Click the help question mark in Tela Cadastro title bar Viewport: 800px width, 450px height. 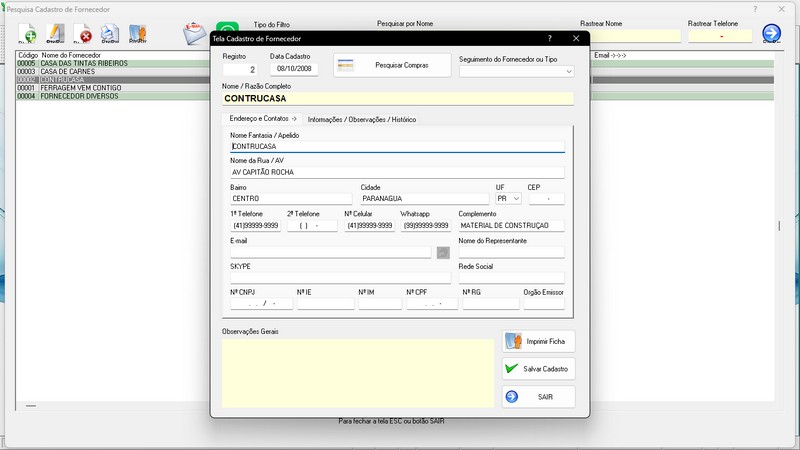click(x=549, y=38)
